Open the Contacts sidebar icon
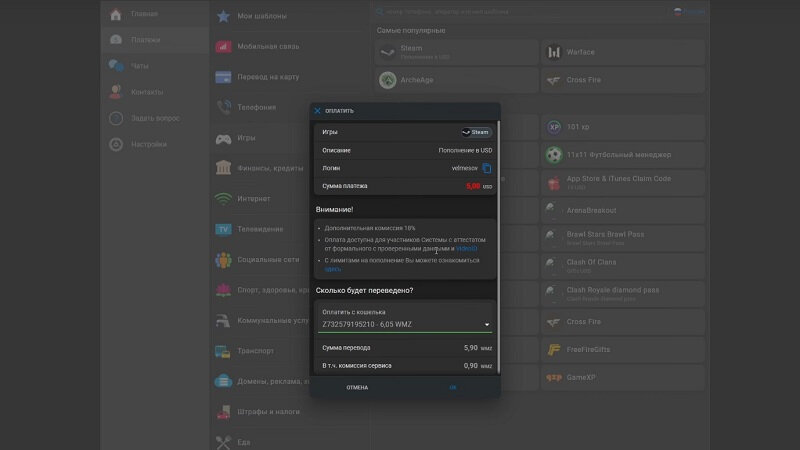The width and height of the screenshot is (800, 450). (116, 92)
